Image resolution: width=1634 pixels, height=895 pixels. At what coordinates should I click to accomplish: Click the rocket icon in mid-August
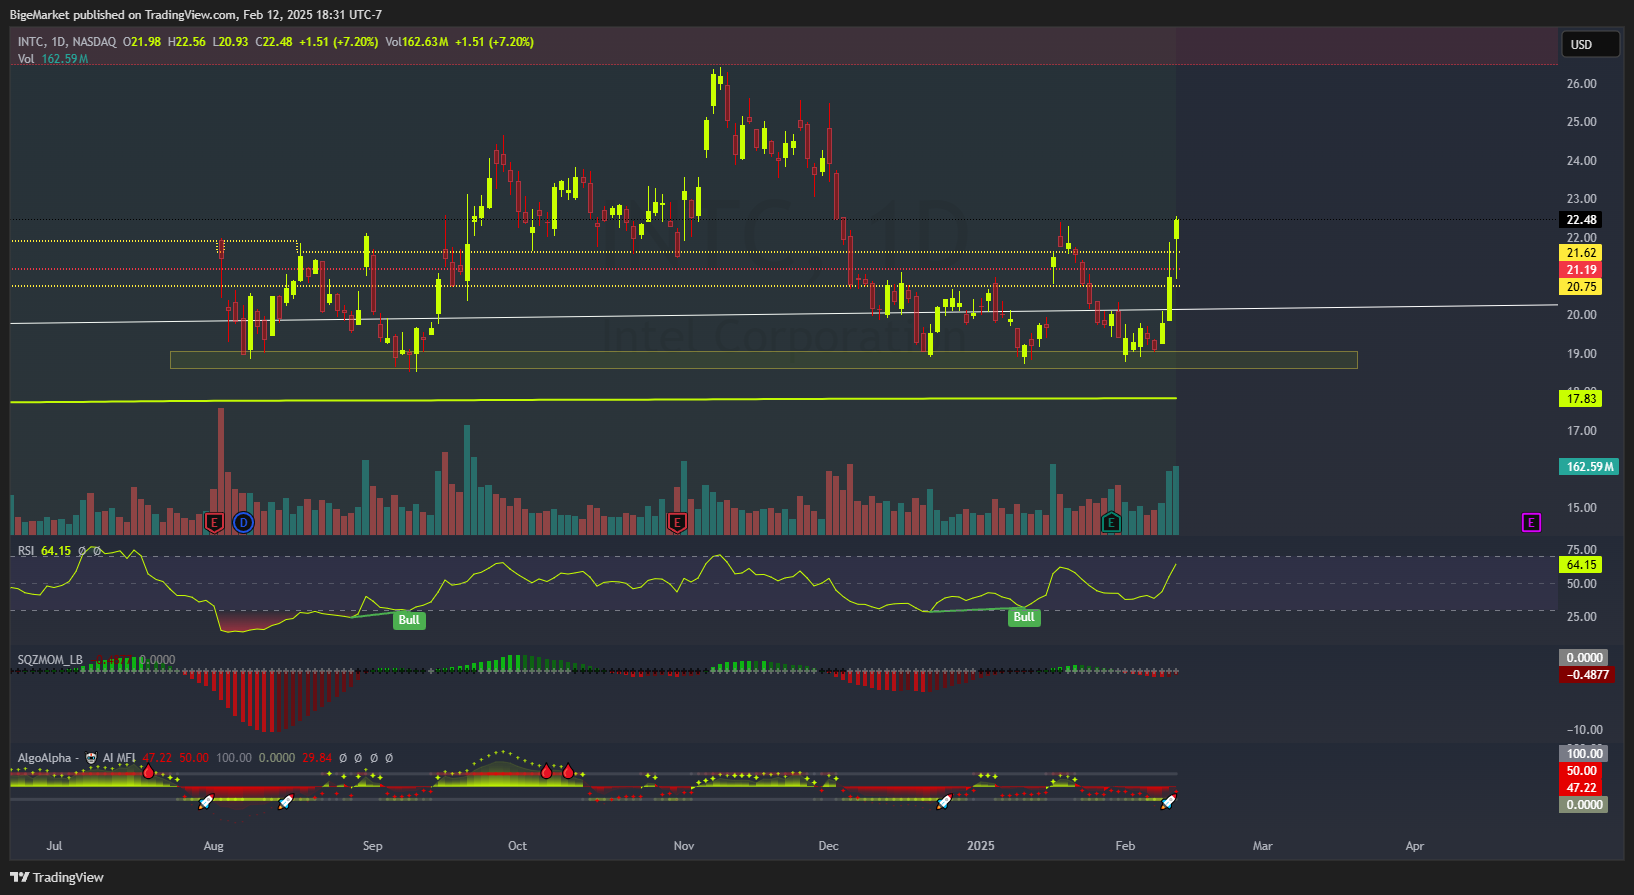285,801
